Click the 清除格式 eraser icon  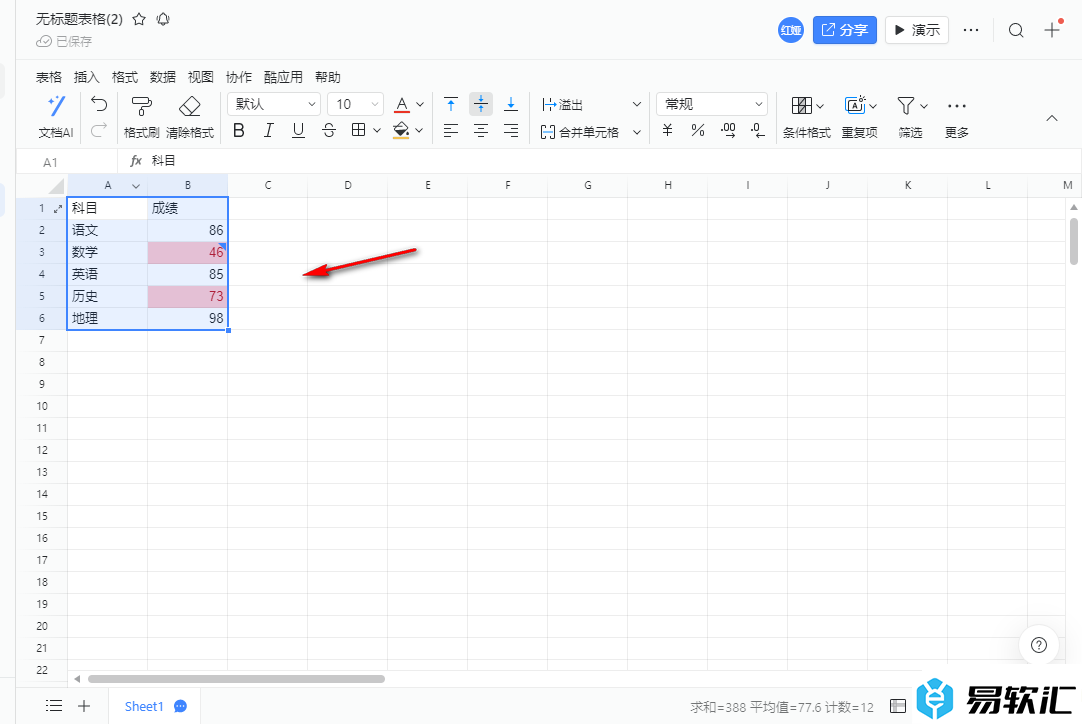189,106
